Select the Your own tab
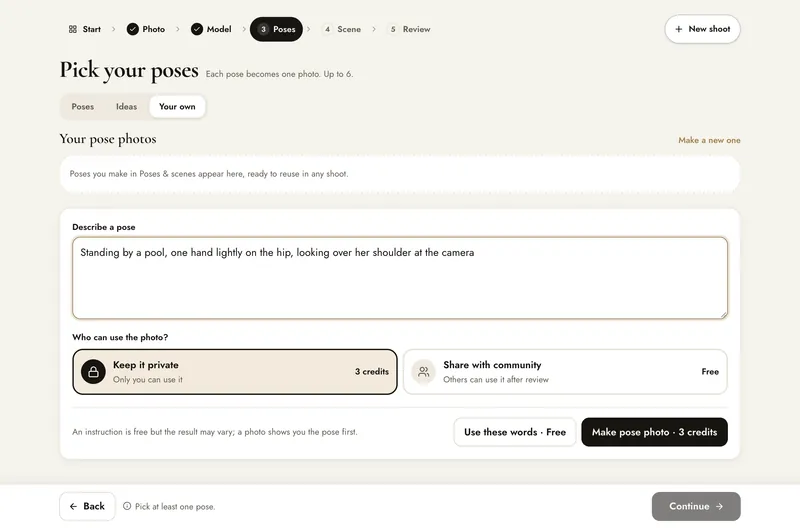 pos(177,107)
